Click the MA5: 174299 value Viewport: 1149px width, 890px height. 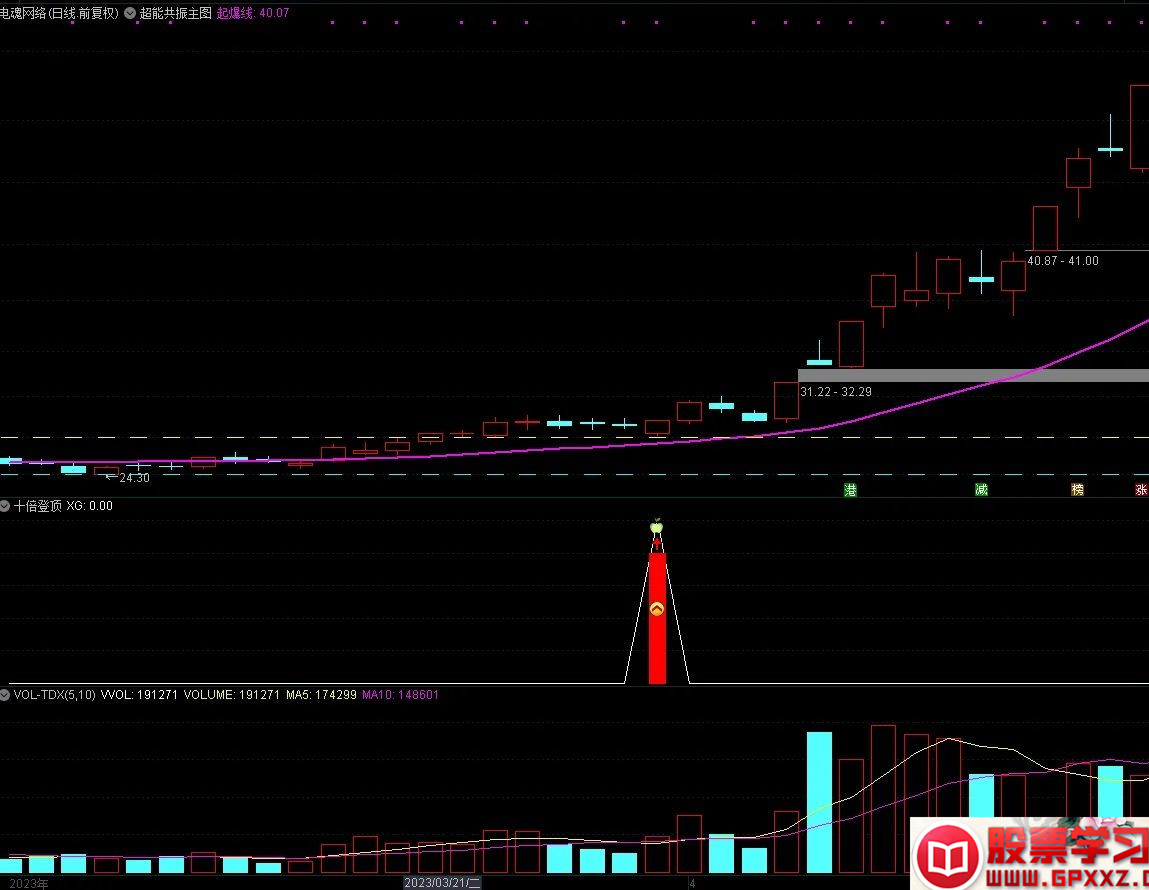click(x=321, y=694)
